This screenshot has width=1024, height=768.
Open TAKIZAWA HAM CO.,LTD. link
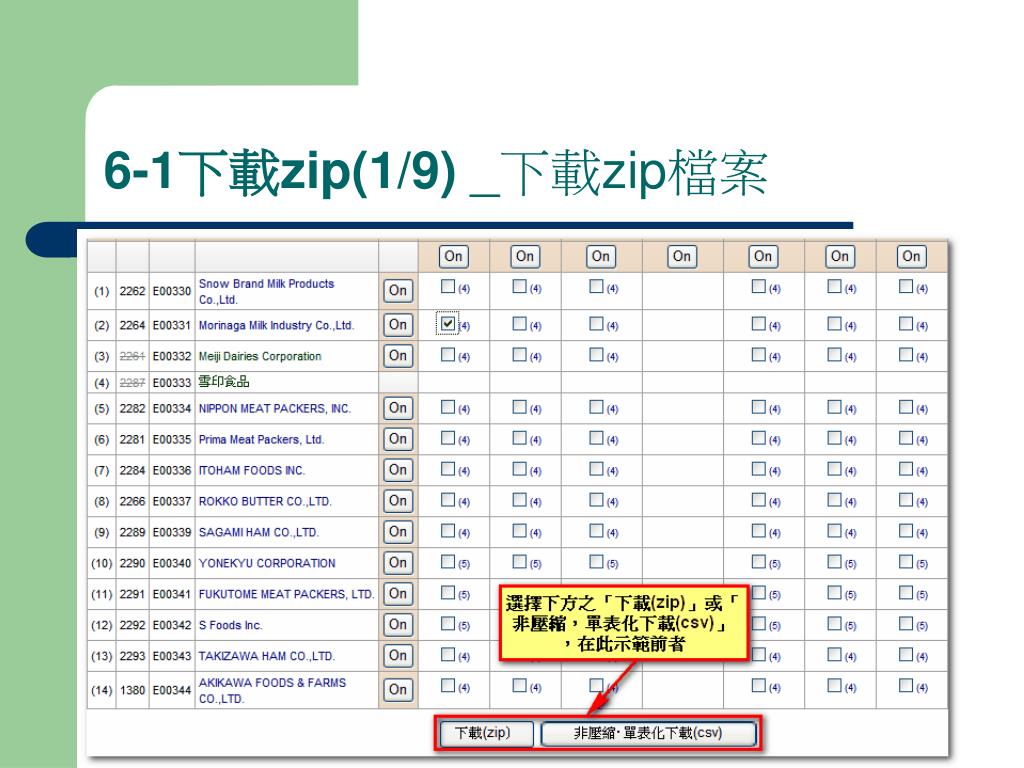click(x=266, y=656)
